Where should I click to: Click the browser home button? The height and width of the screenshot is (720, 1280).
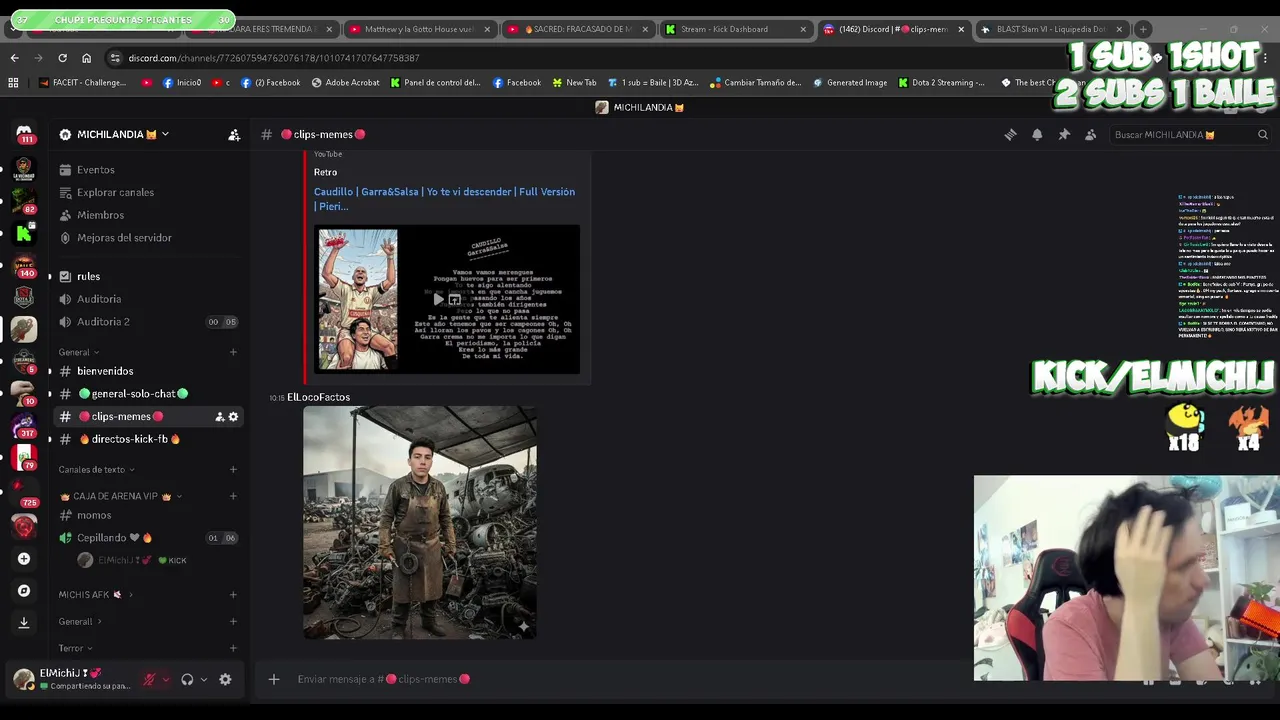tap(86, 58)
